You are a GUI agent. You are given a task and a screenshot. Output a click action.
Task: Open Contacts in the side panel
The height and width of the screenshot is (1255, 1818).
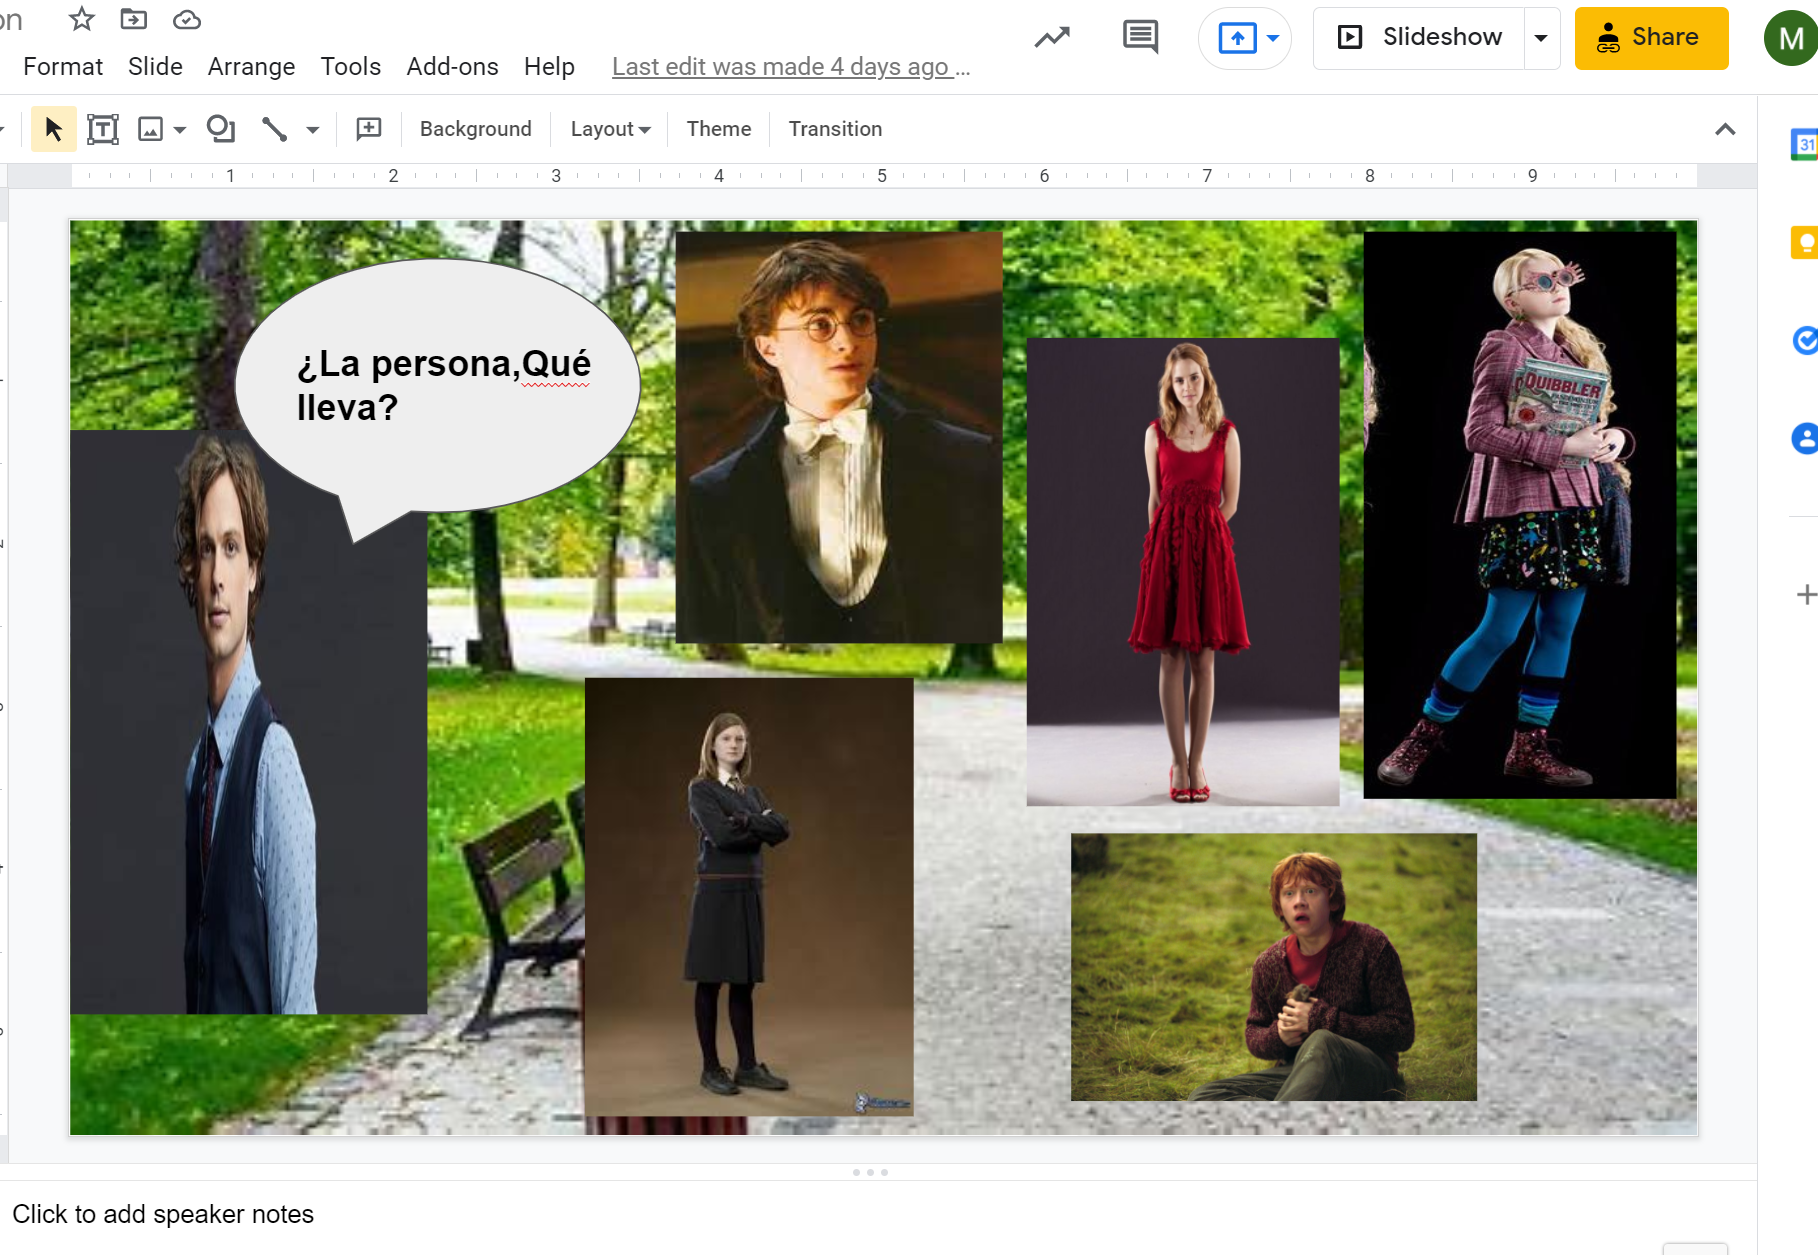click(x=1805, y=438)
